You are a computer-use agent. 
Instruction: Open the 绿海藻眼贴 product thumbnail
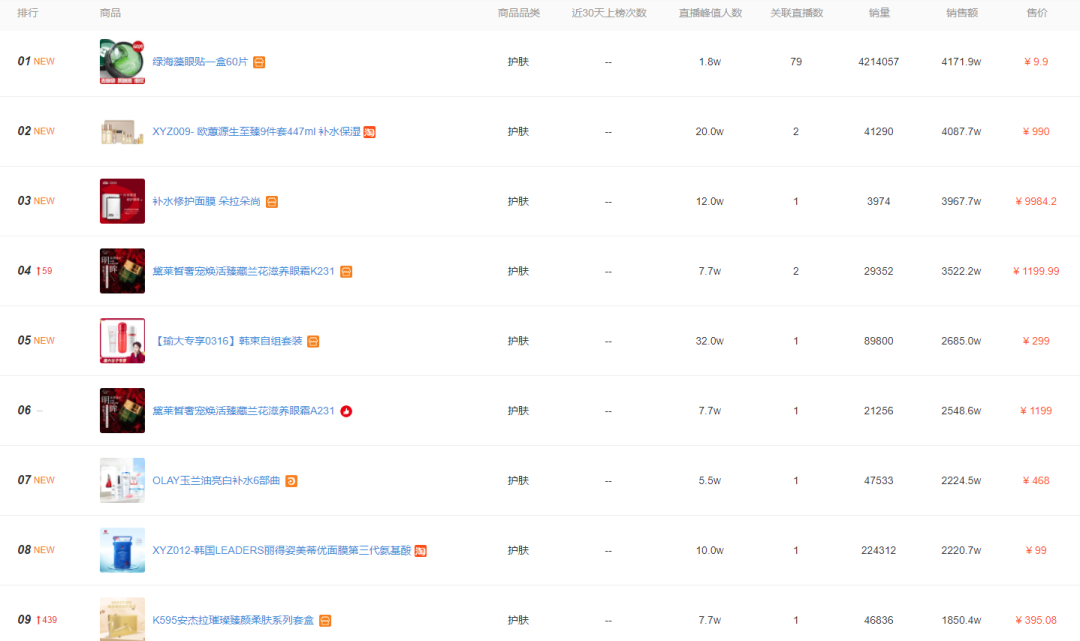click(123, 61)
